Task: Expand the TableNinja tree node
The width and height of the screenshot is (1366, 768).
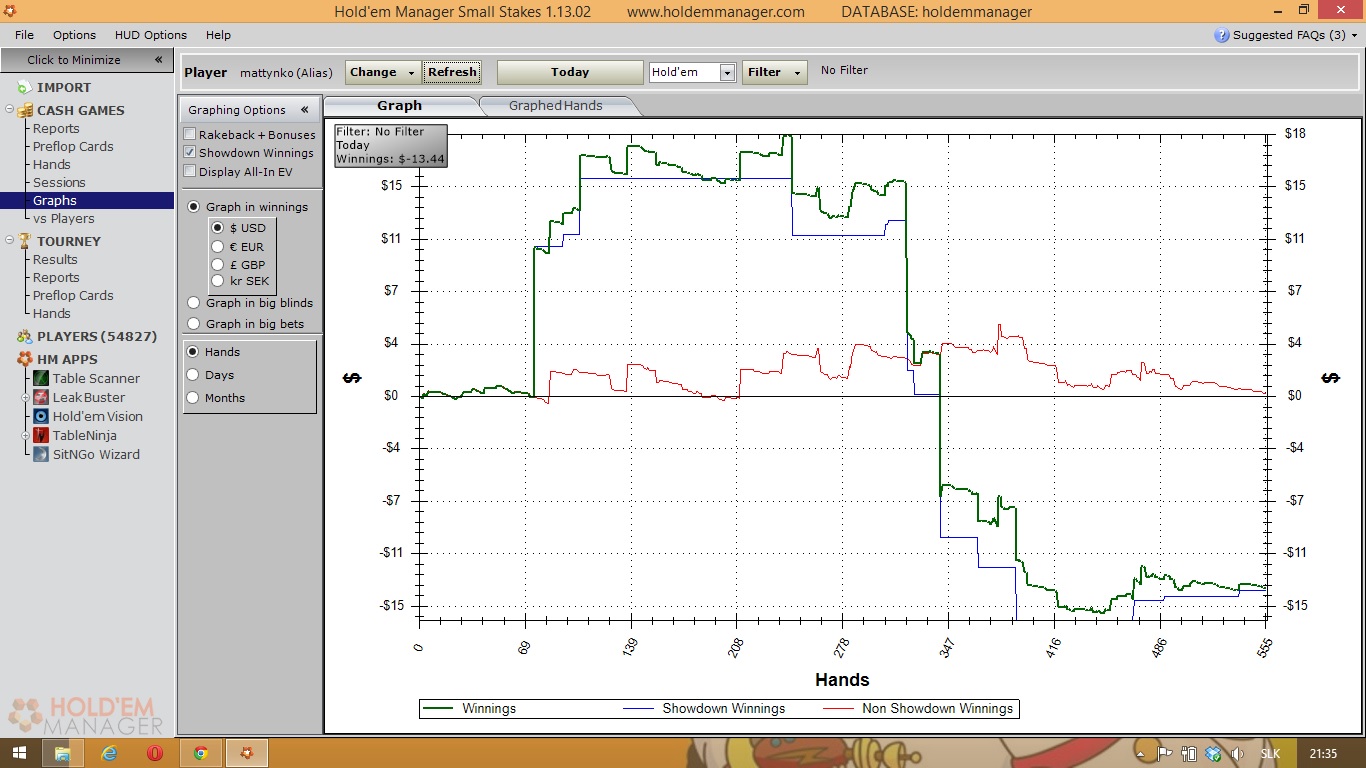Action: tap(27, 436)
